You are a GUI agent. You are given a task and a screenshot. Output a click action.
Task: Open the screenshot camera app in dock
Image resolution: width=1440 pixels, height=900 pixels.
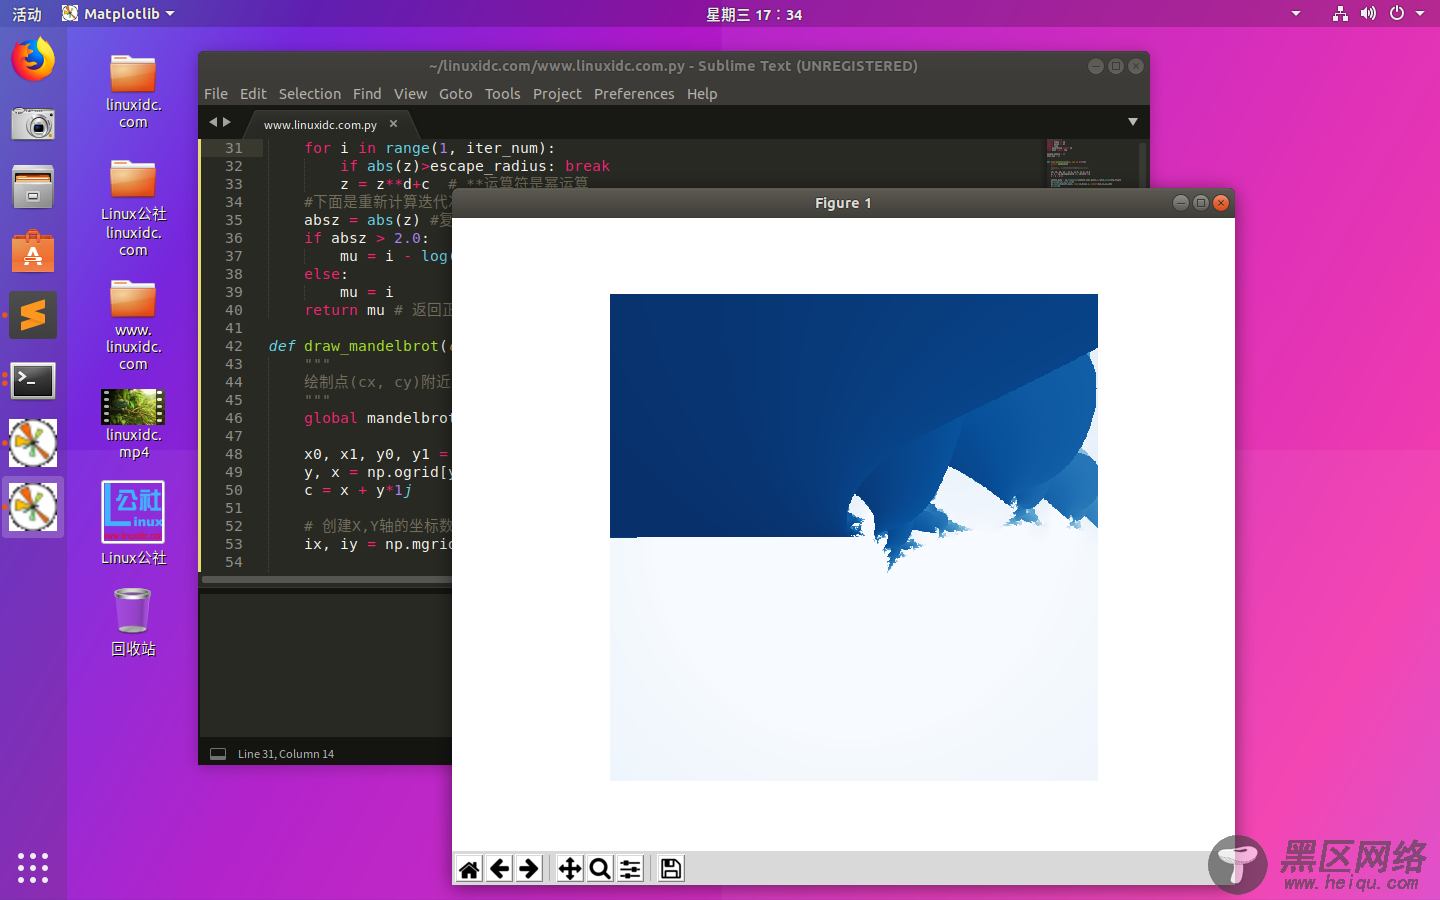33,124
